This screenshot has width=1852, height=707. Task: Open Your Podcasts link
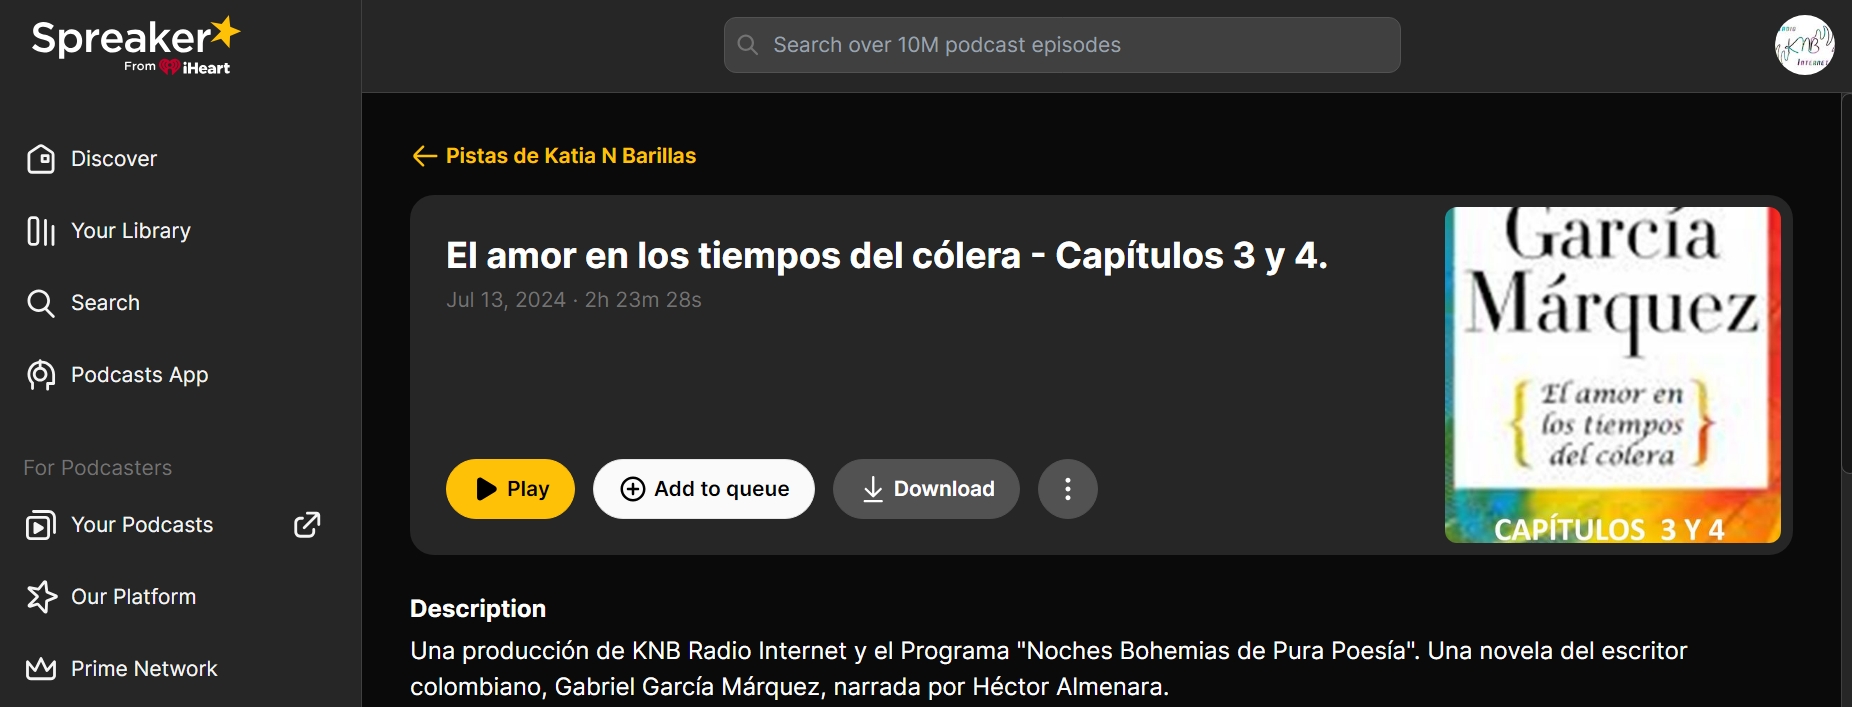tap(142, 525)
